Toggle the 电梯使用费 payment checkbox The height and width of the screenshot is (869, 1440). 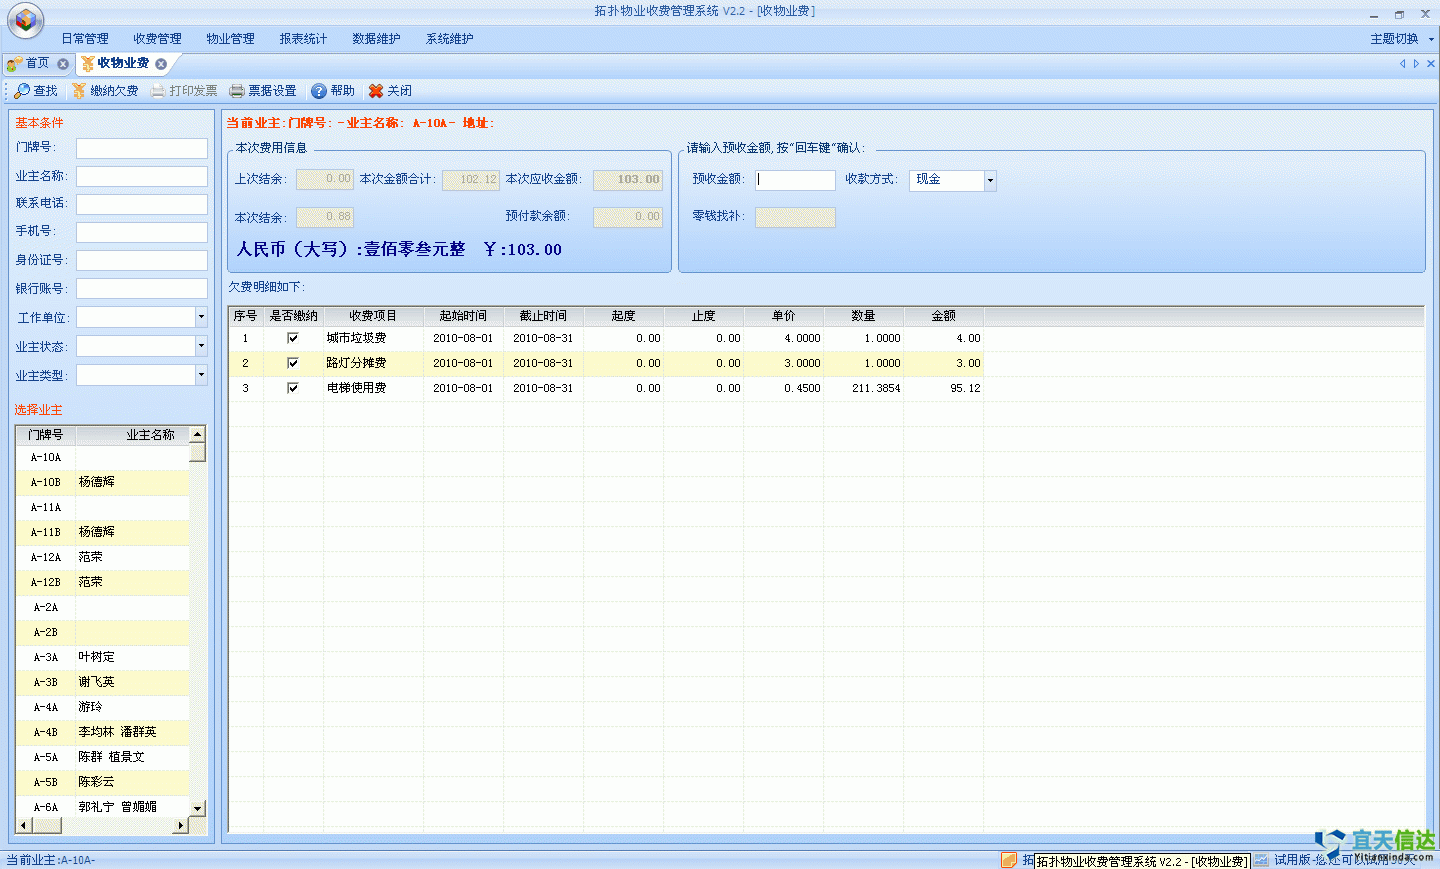click(x=293, y=388)
